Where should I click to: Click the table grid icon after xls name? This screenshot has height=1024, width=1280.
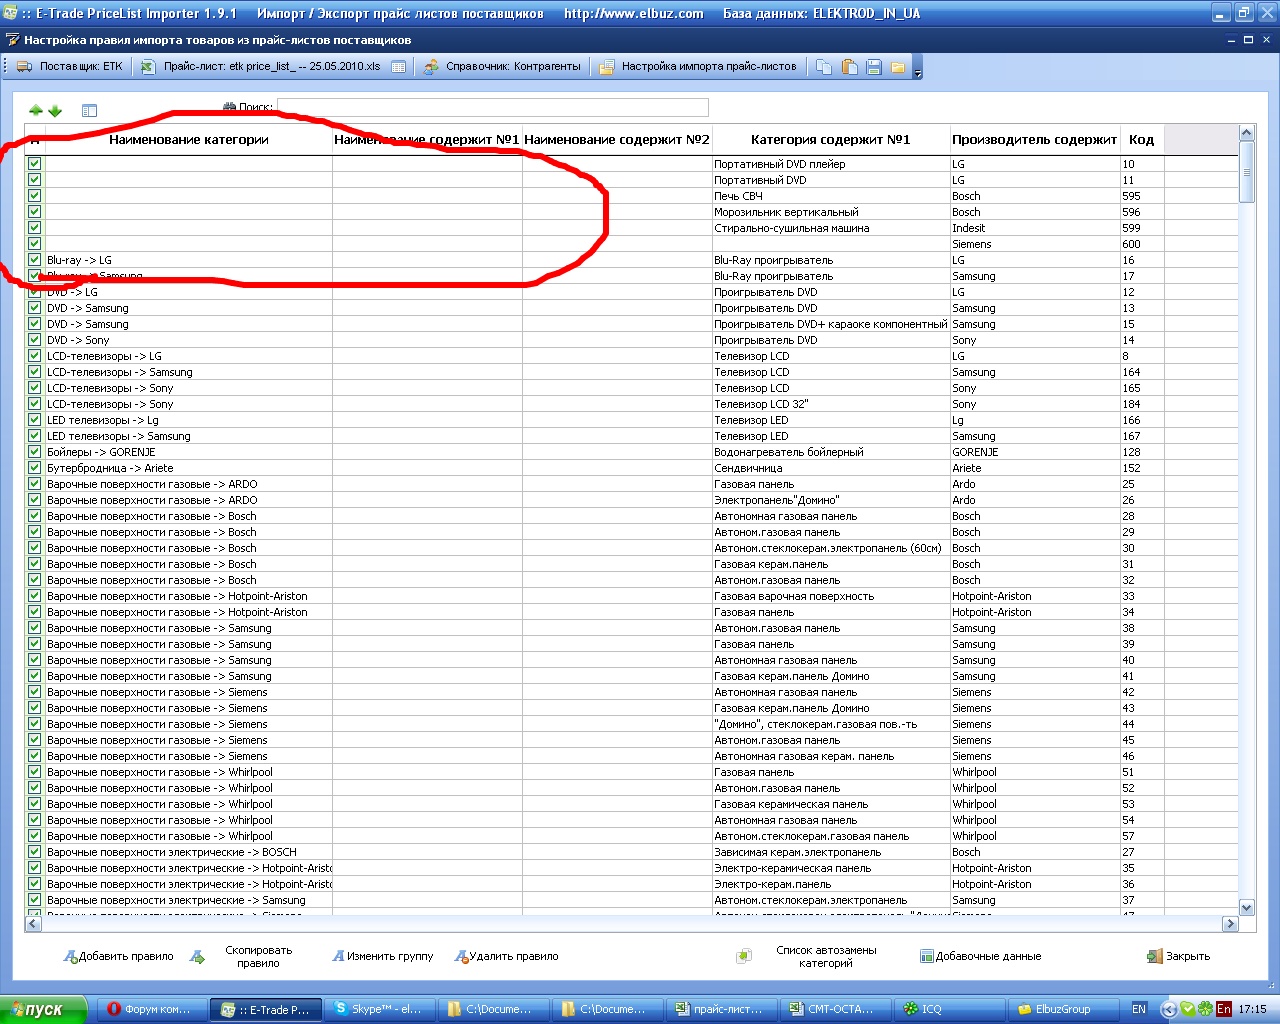tap(399, 67)
